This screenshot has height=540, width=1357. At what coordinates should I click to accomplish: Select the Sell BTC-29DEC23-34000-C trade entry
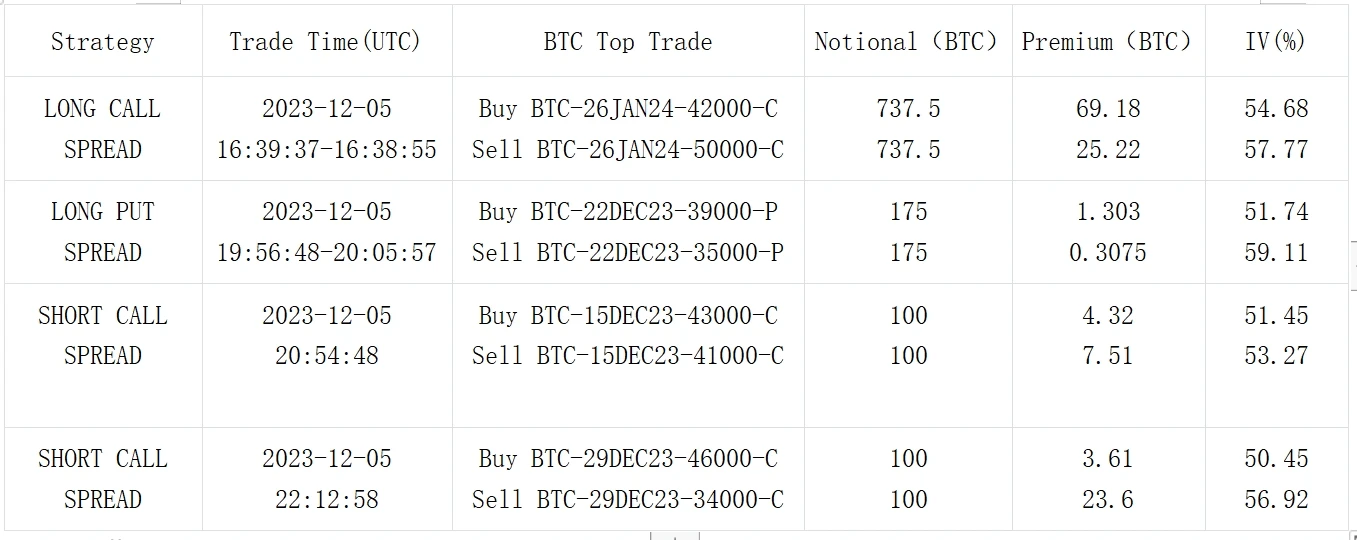pos(628,499)
